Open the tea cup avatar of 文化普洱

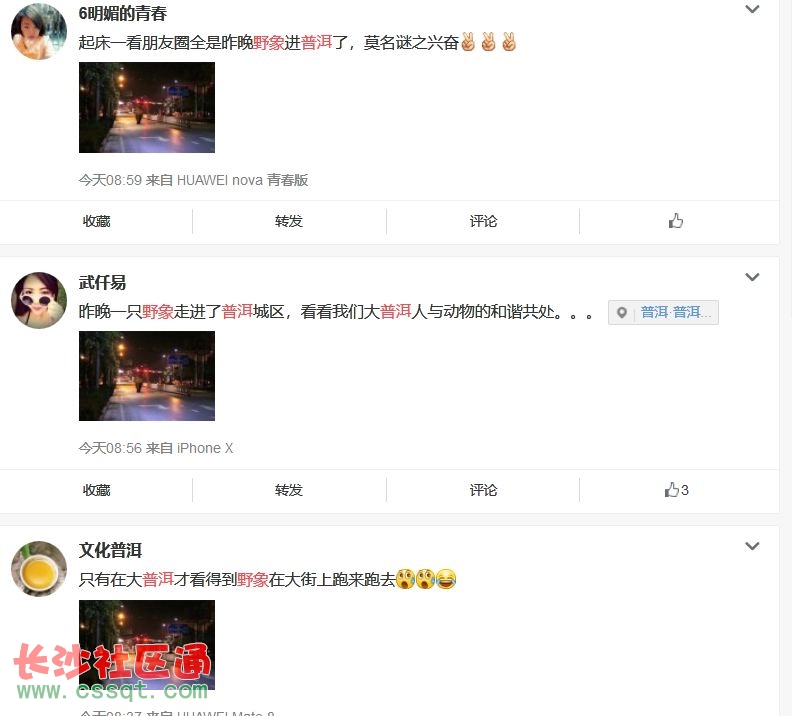[39, 569]
